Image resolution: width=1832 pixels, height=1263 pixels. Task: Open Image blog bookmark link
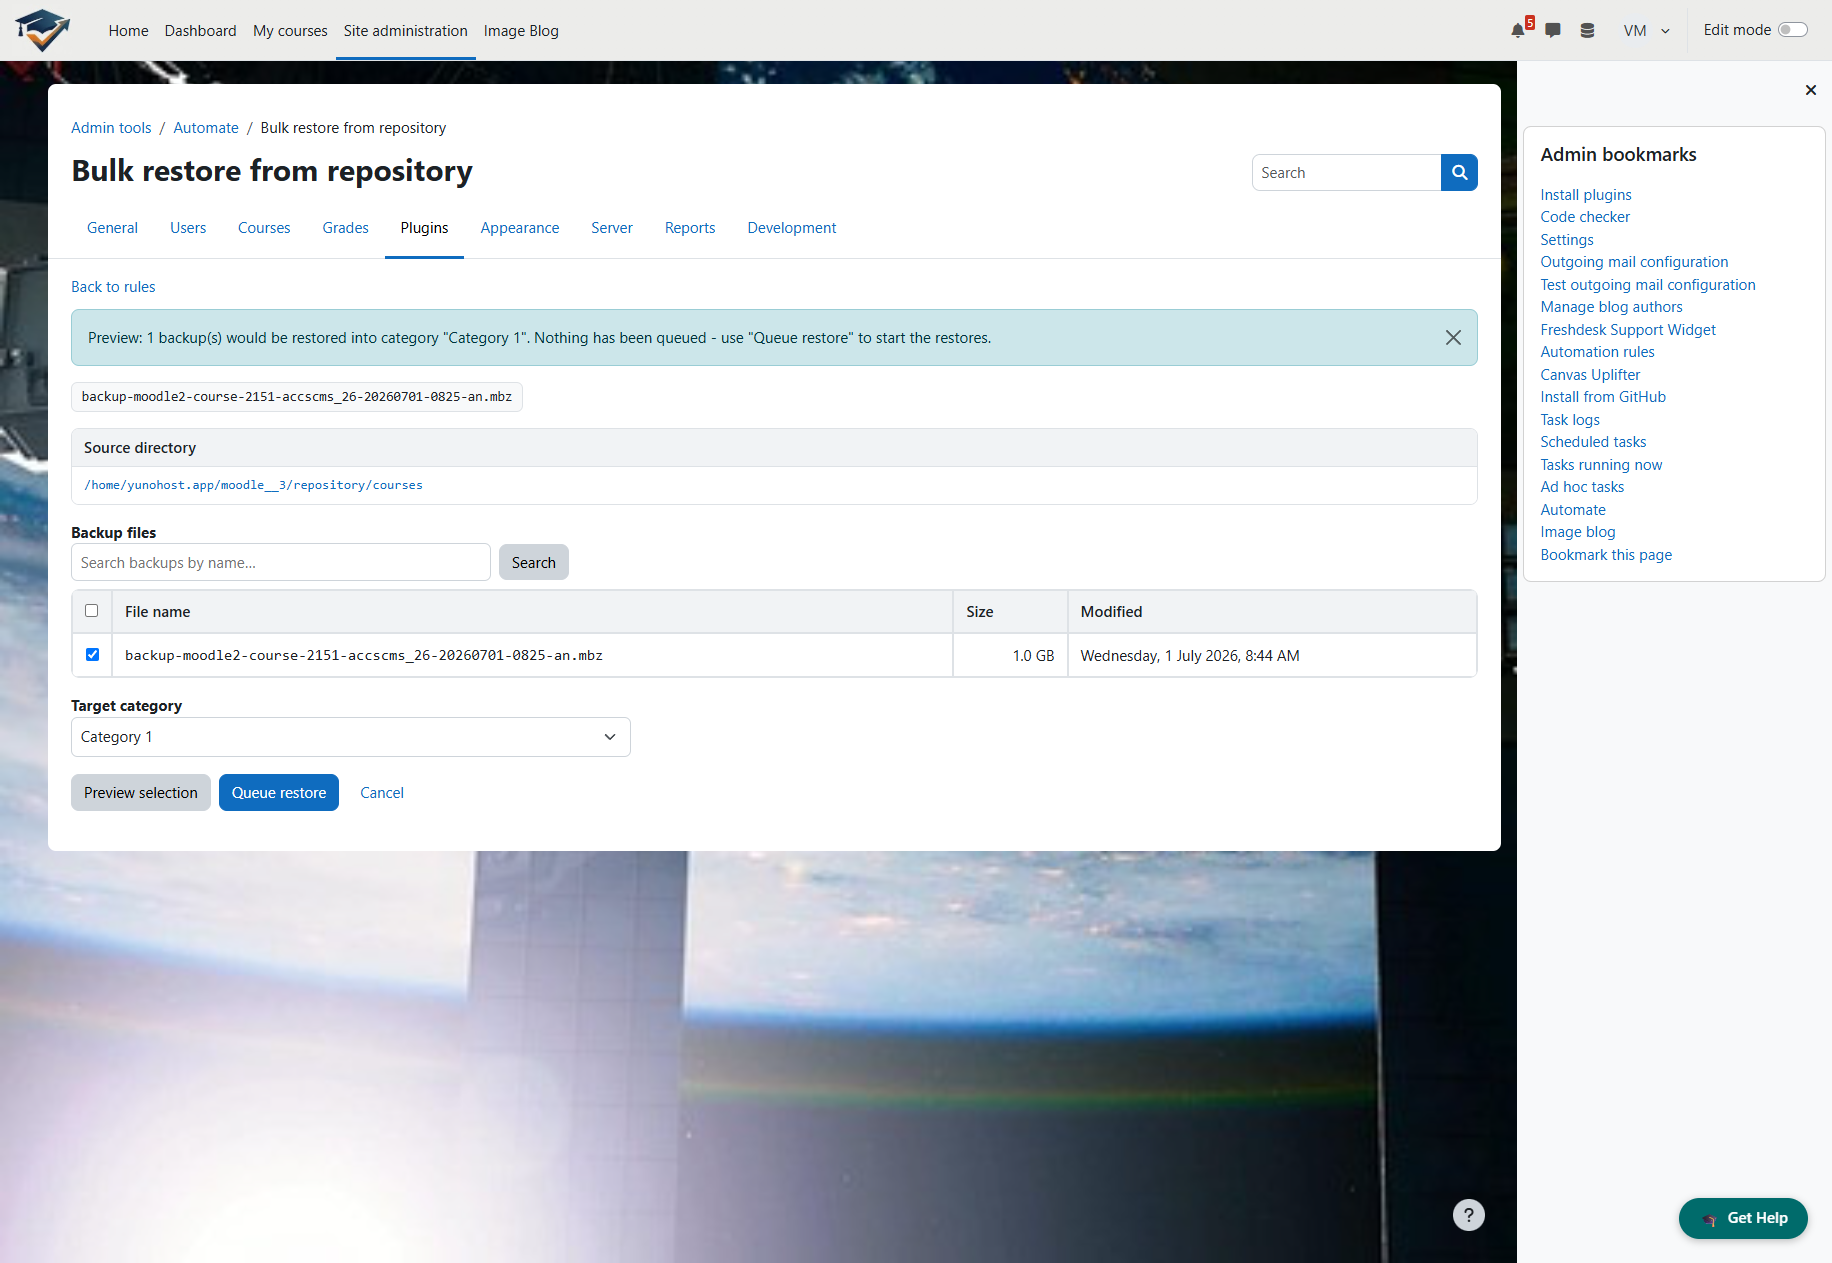coord(1578,532)
